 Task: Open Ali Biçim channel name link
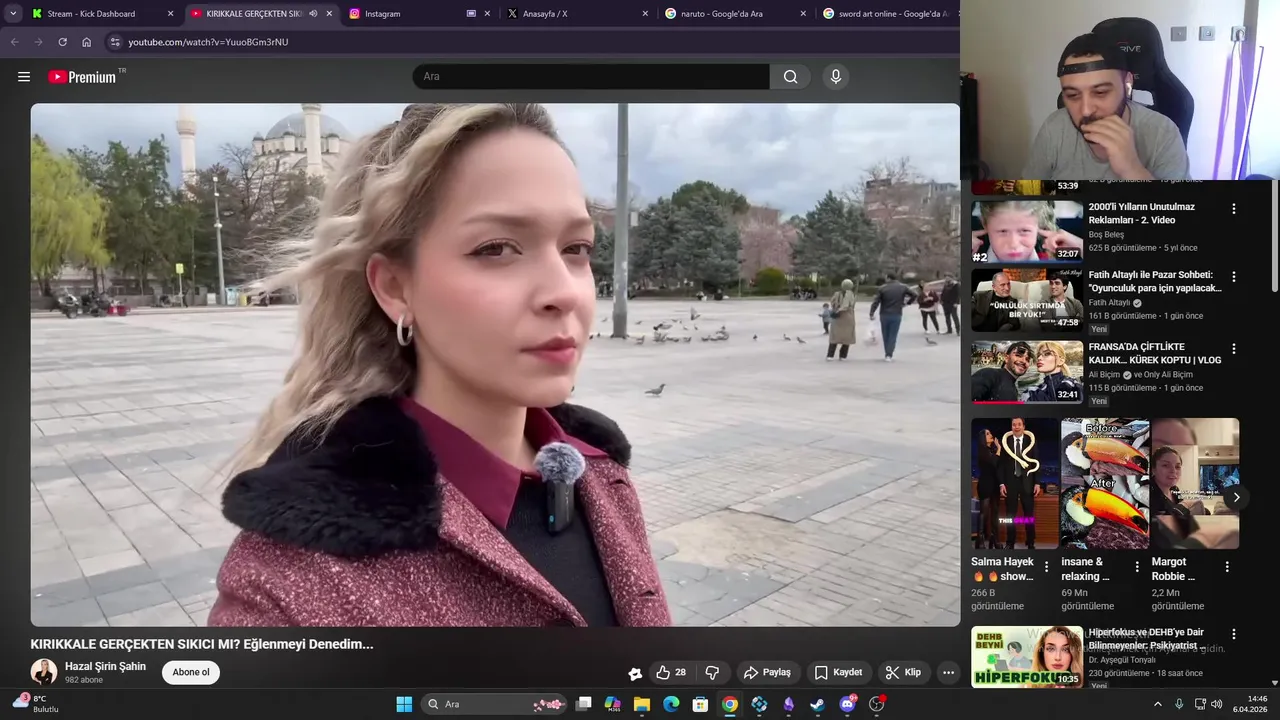coord(1104,375)
